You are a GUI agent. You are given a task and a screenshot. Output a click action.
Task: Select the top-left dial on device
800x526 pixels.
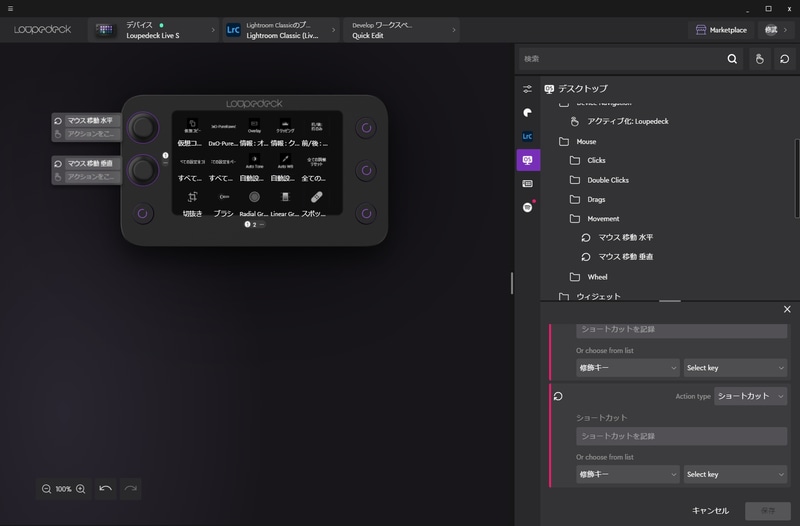(x=142, y=128)
